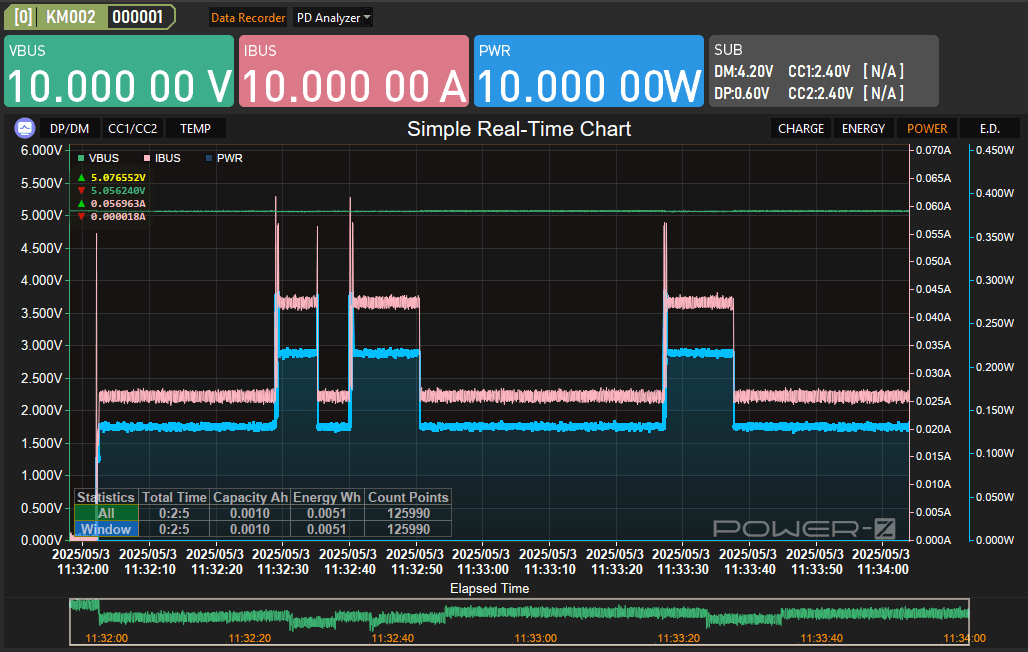This screenshot has height=652, width=1028.
Task: Click the KM002 device badge
Action: coord(70,17)
